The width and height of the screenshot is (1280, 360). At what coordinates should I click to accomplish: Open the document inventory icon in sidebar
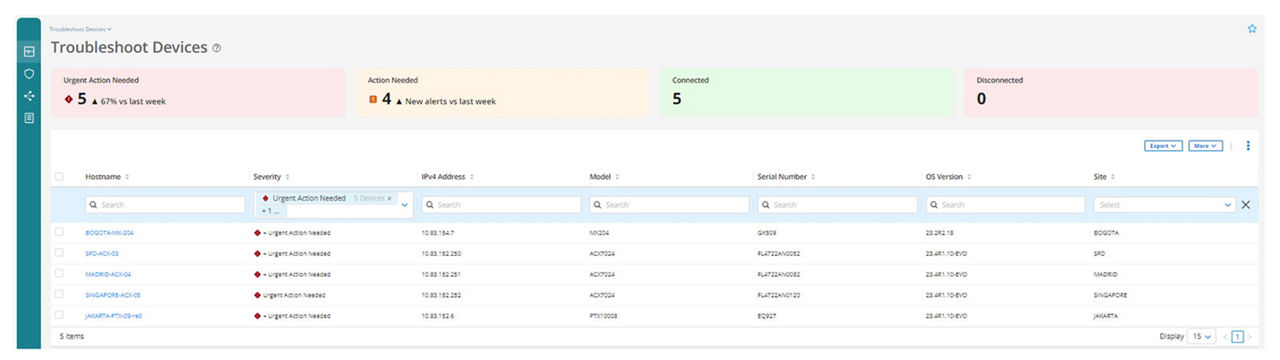click(x=29, y=118)
